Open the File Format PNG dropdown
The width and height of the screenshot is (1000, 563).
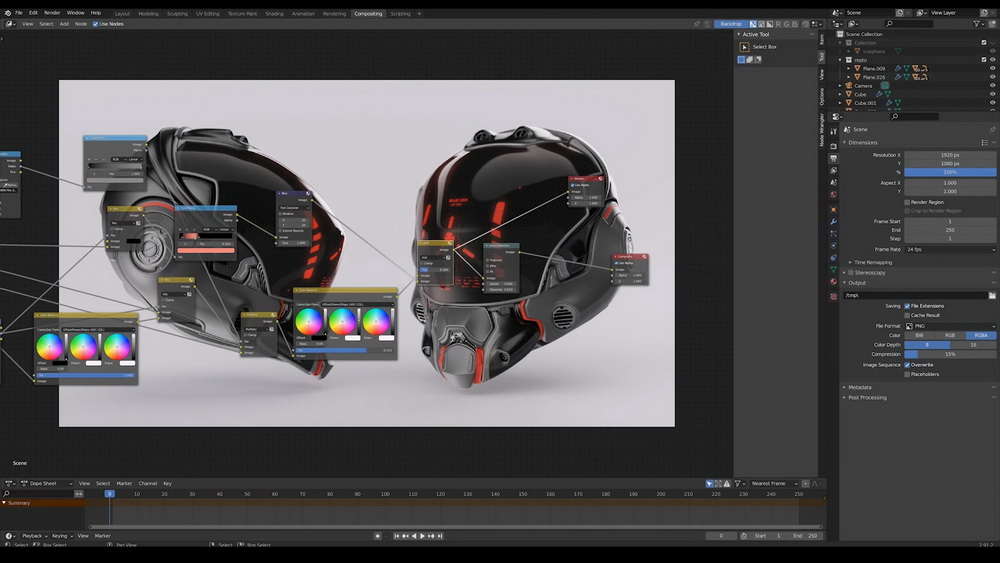(950, 326)
